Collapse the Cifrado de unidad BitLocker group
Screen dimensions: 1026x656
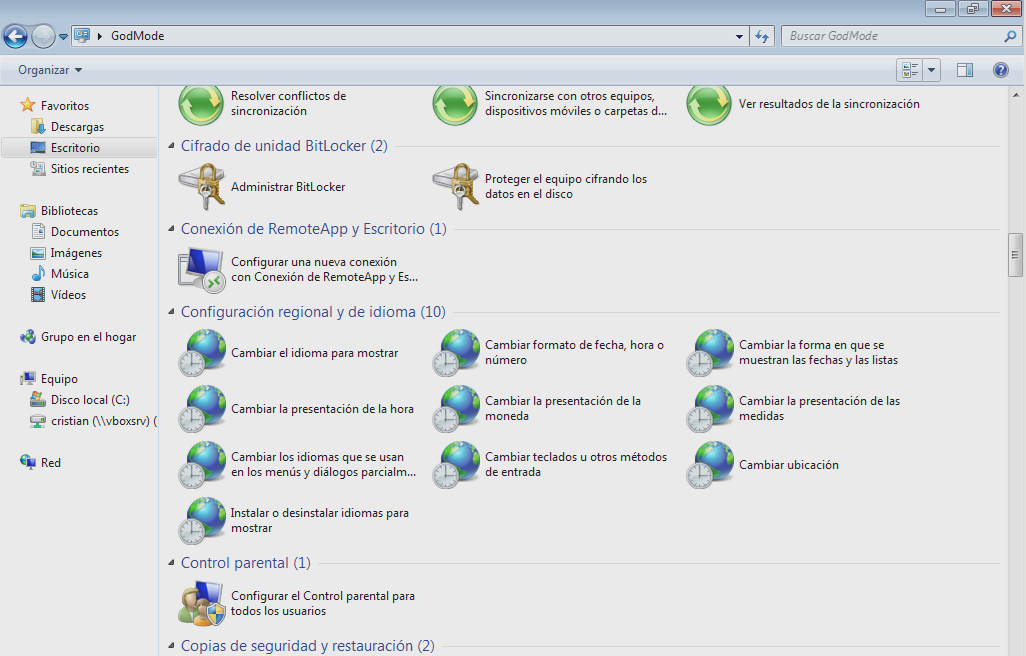(x=171, y=146)
